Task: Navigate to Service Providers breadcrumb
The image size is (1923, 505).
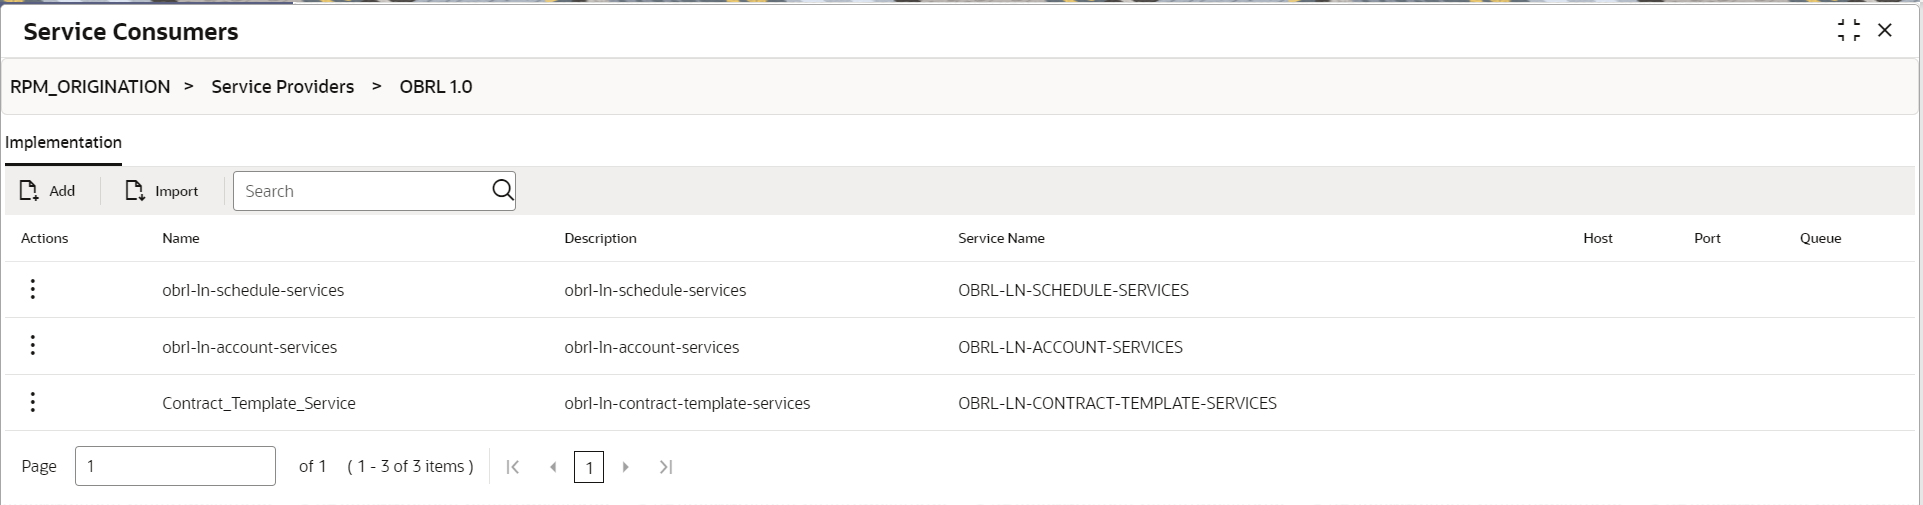Action: click(x=283, y=87)
